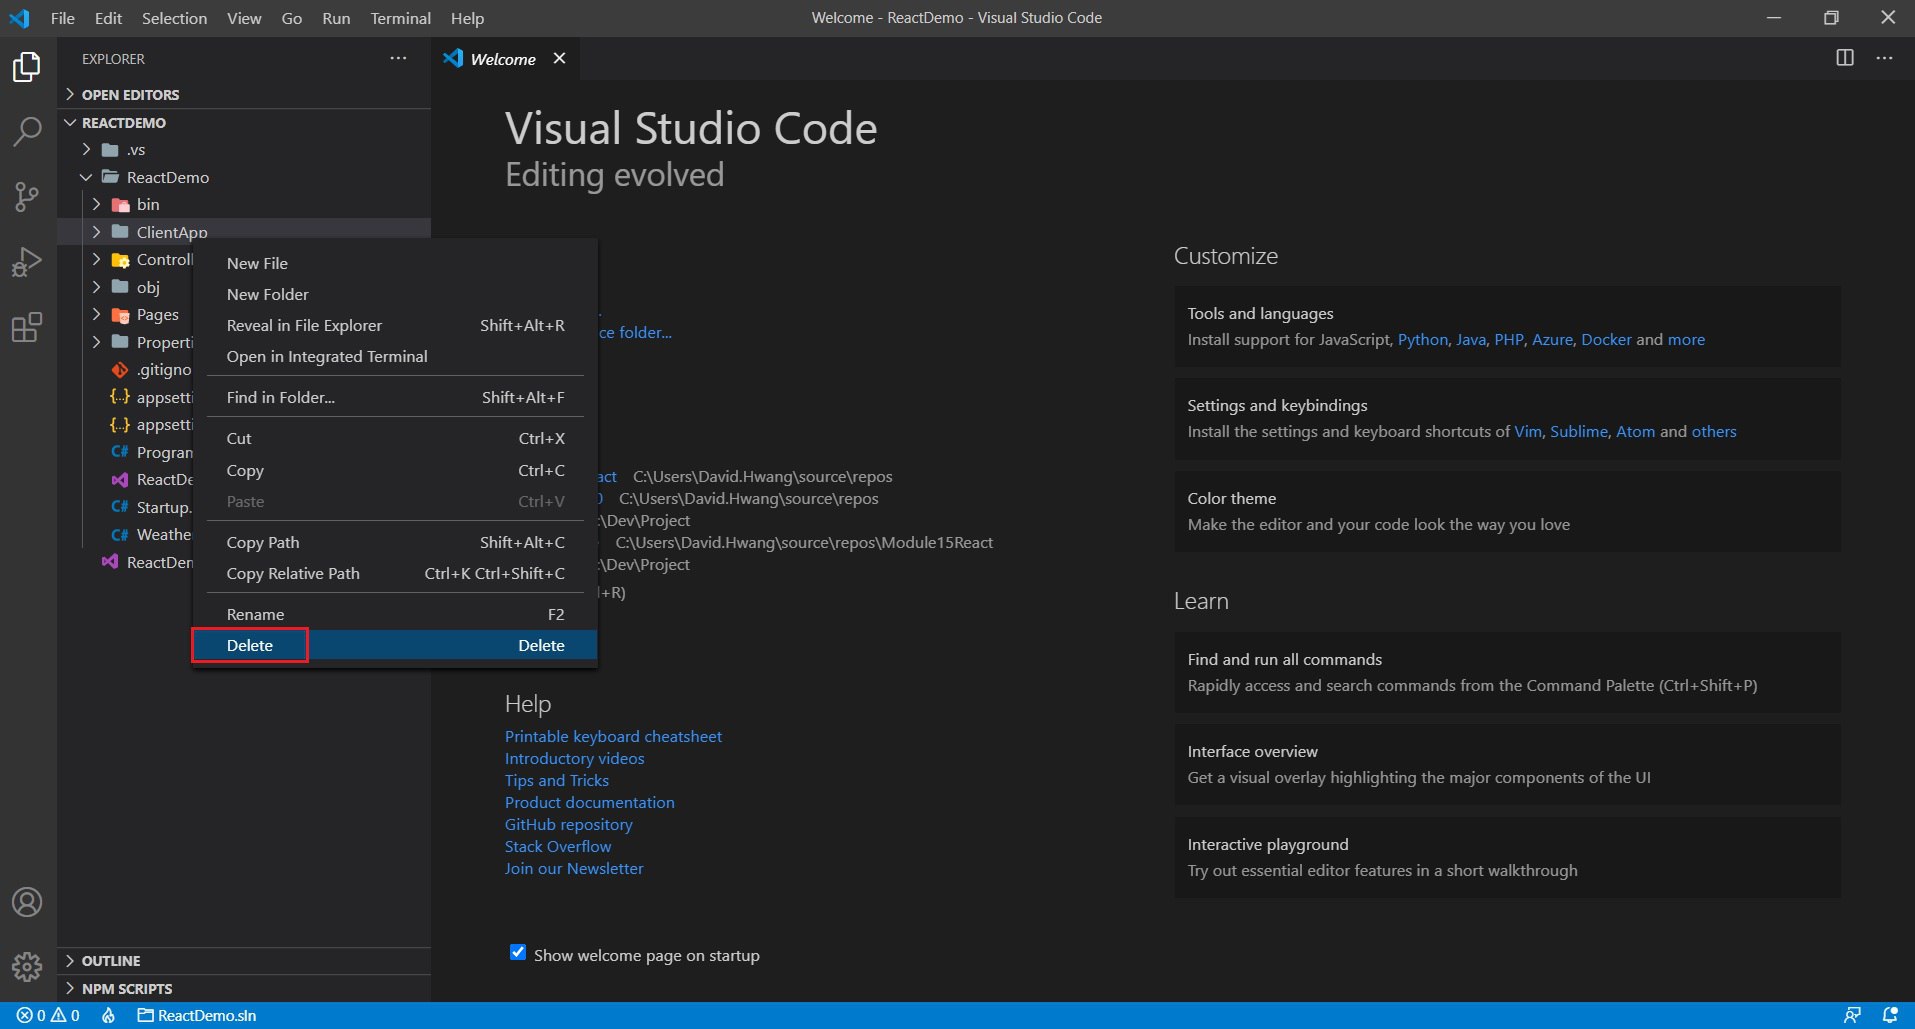Open editor more actions ellipsis

pyautogui.click(x=1884, y=58)
